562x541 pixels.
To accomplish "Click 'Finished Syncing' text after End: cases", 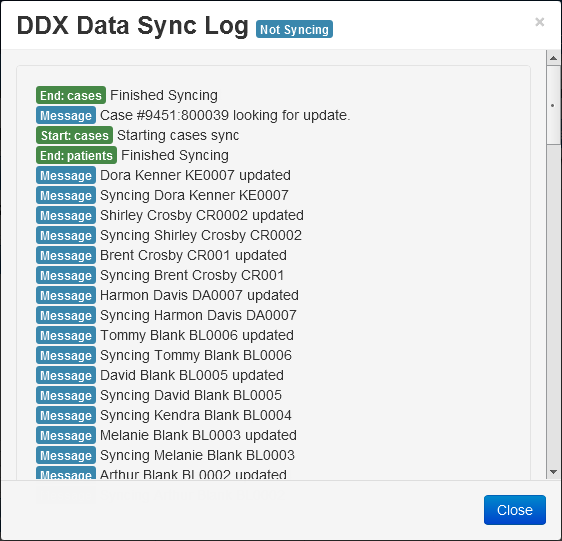I will click(164, 95).
